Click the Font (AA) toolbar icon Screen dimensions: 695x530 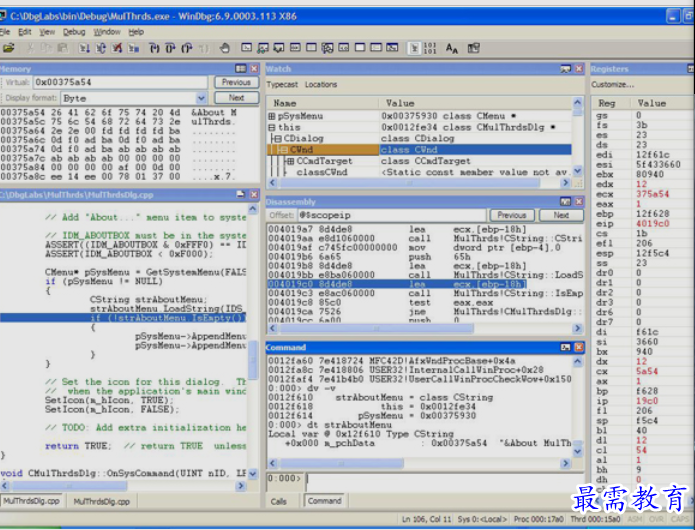coord(452,48)
